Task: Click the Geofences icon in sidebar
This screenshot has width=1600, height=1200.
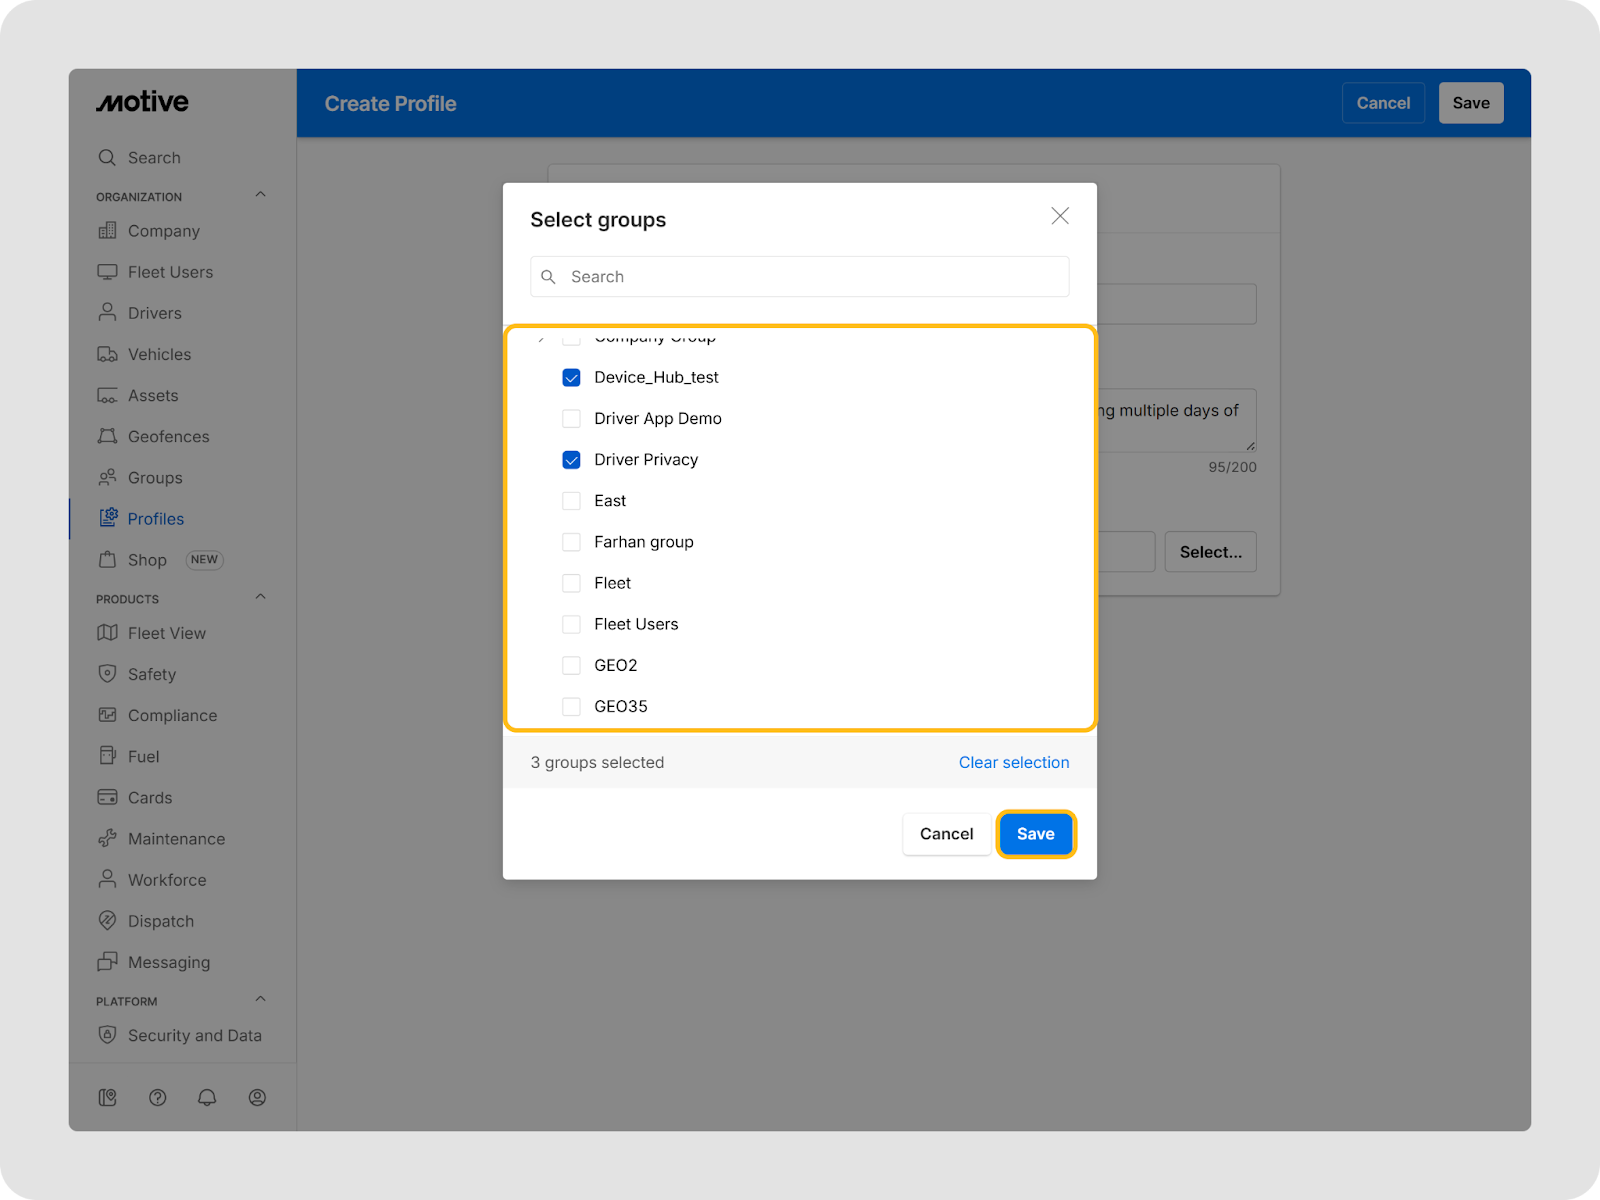Action: point(107,436)
